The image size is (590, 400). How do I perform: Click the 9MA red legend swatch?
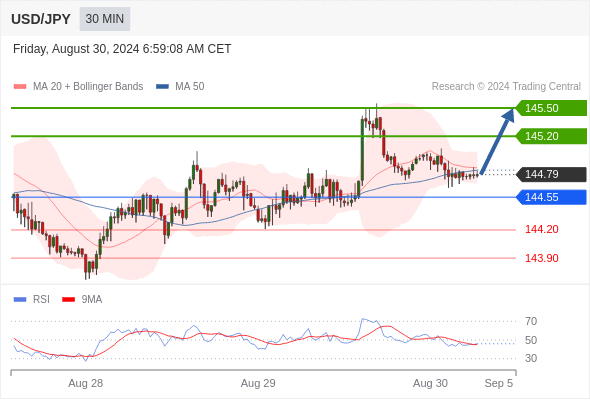point(68,300)
